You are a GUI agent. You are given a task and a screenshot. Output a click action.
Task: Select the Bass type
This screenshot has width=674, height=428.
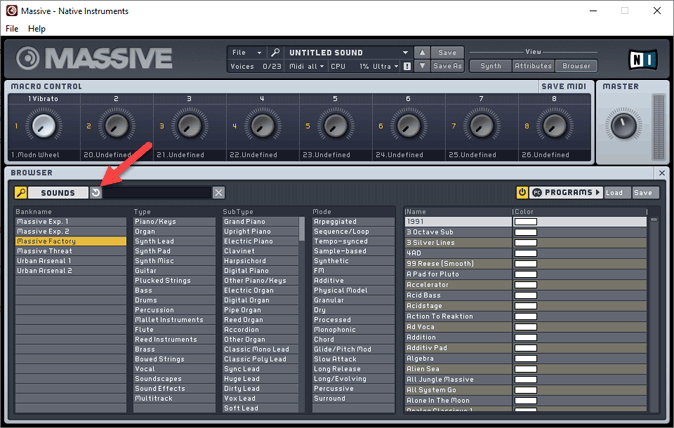point(174,290)
